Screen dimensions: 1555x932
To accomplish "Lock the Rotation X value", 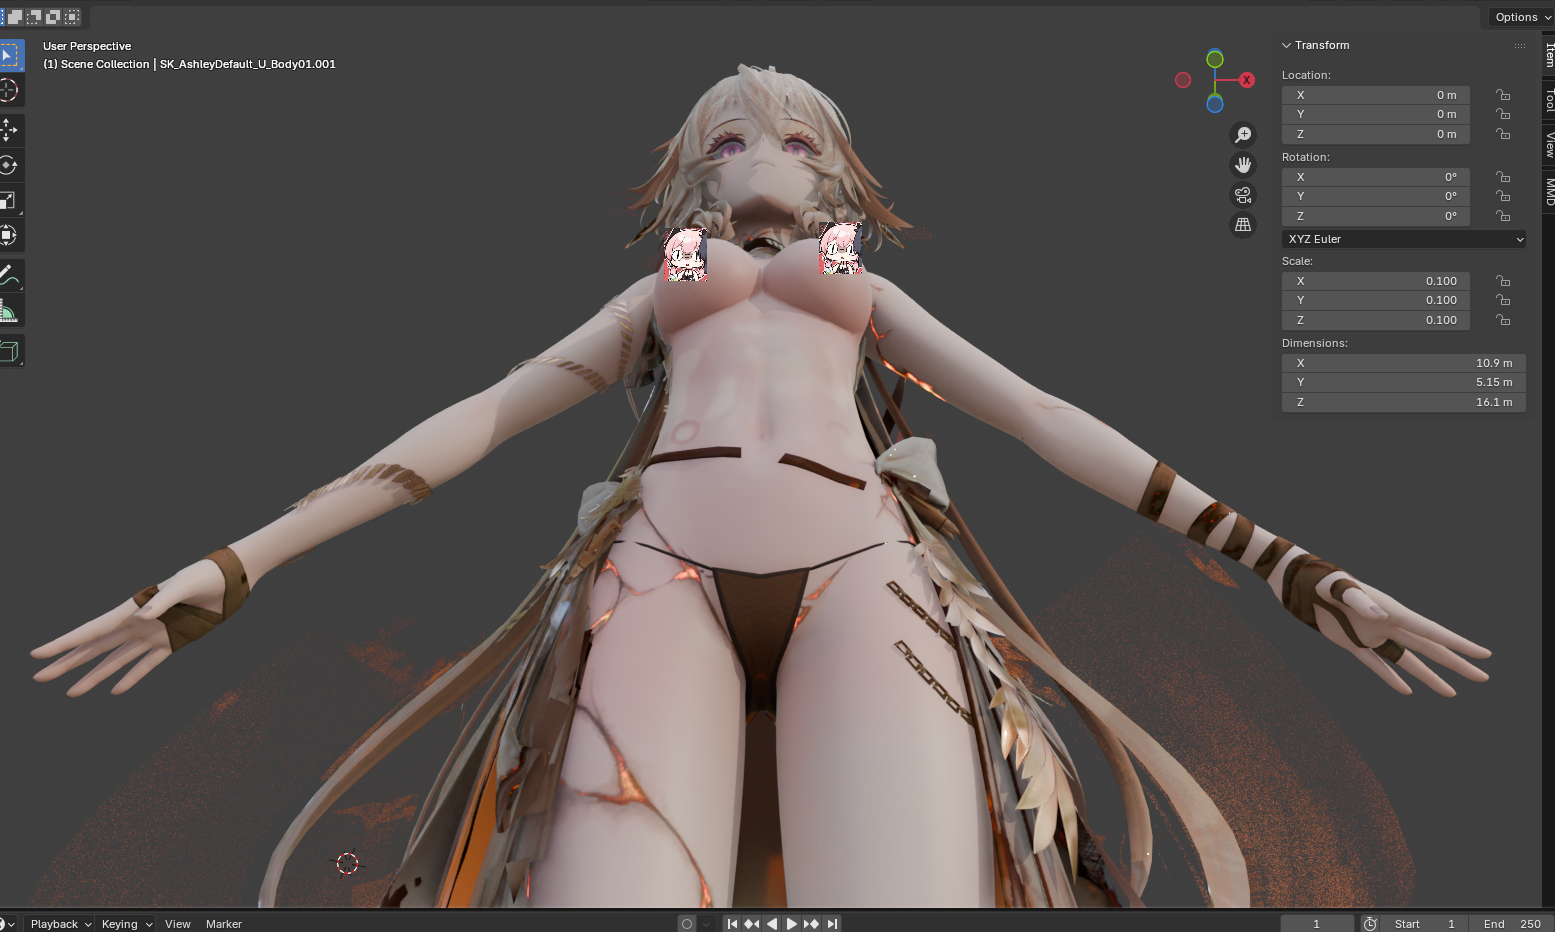I will pos(1503,177).
